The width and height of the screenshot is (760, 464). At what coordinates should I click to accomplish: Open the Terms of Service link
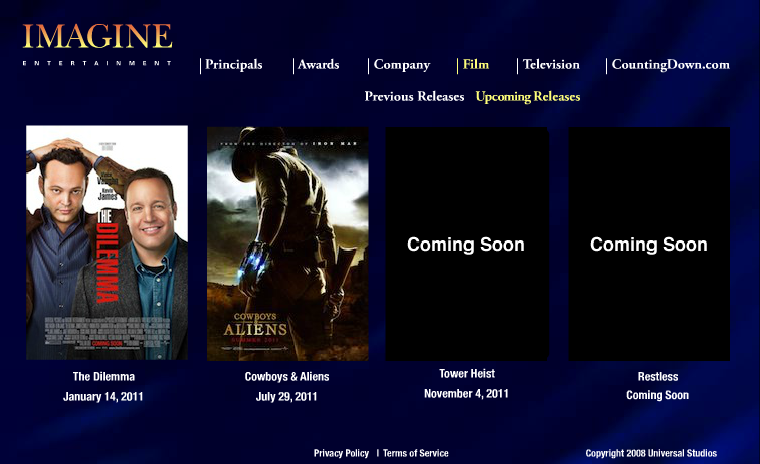[x=415, y=453]
